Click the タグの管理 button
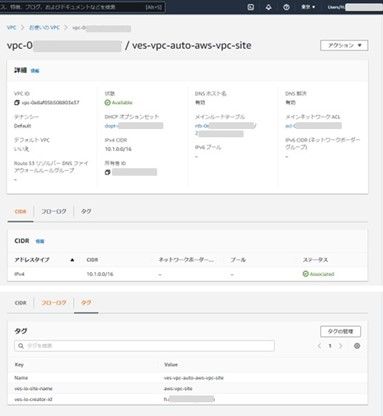The height and width of the screenshot is (416, 383). click(x=340, y=331)
